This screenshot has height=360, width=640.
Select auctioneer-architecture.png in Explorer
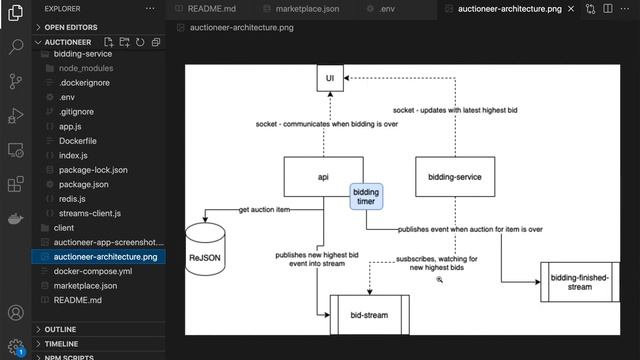[x=98, y=257]
